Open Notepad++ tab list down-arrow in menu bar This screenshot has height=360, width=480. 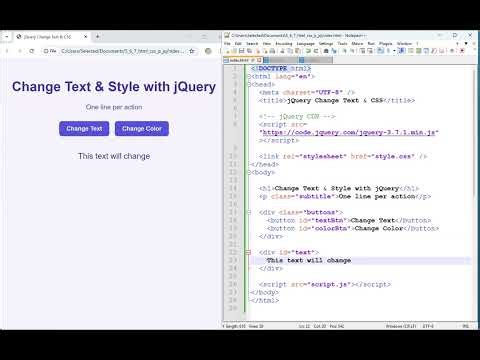click(466, 43)
